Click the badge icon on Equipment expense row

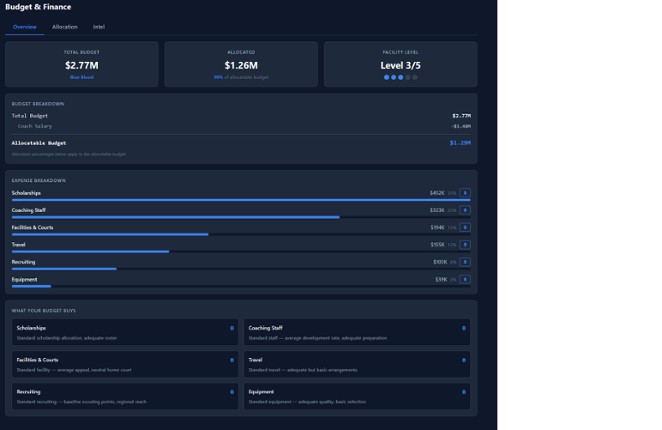[465, 279]
